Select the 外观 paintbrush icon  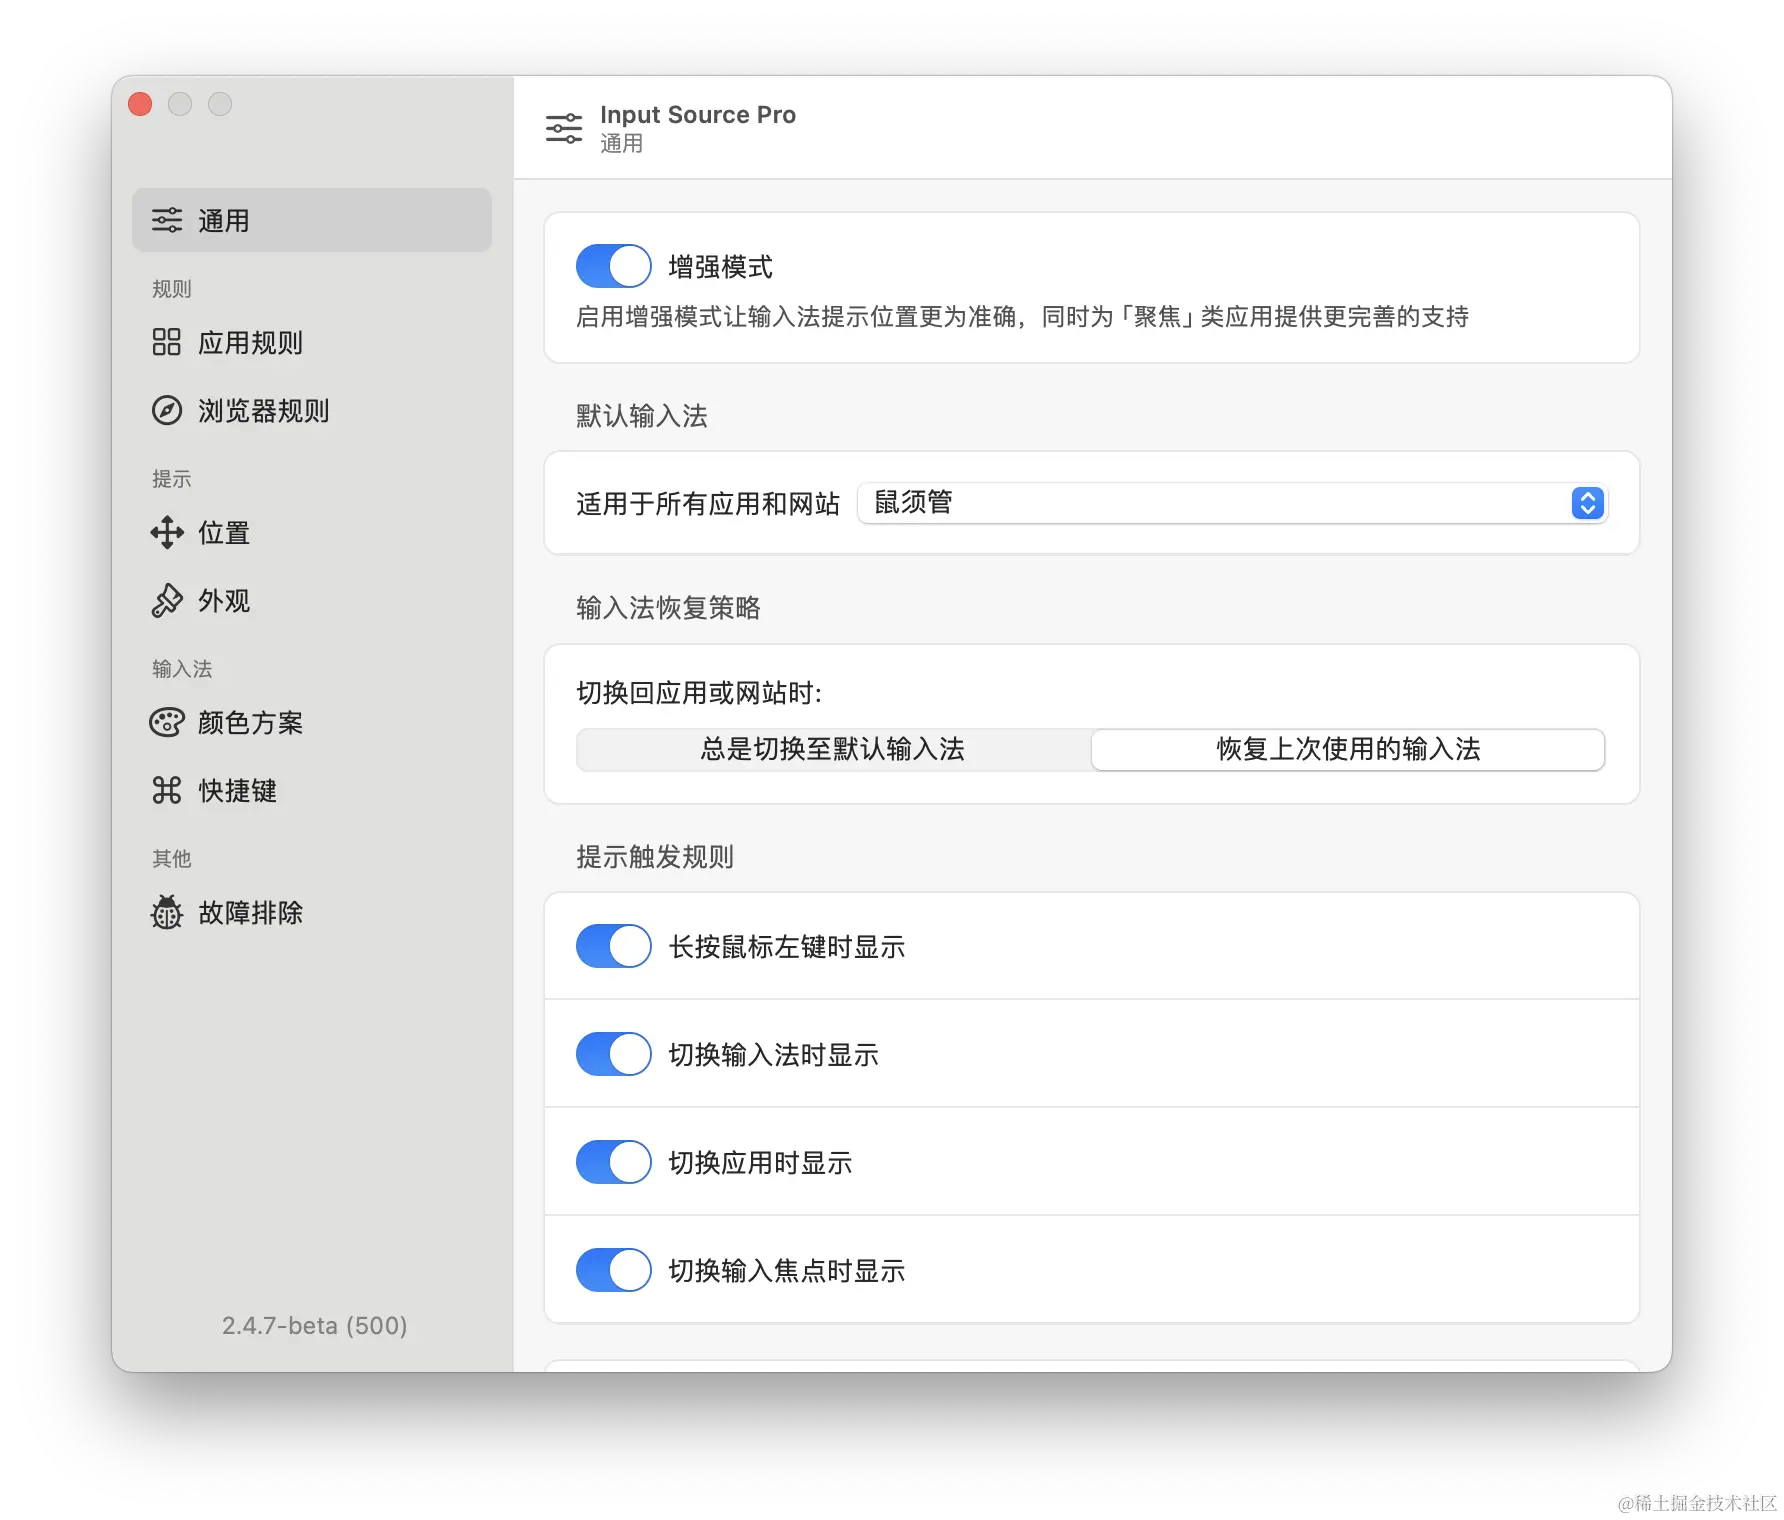pos(167,601)
